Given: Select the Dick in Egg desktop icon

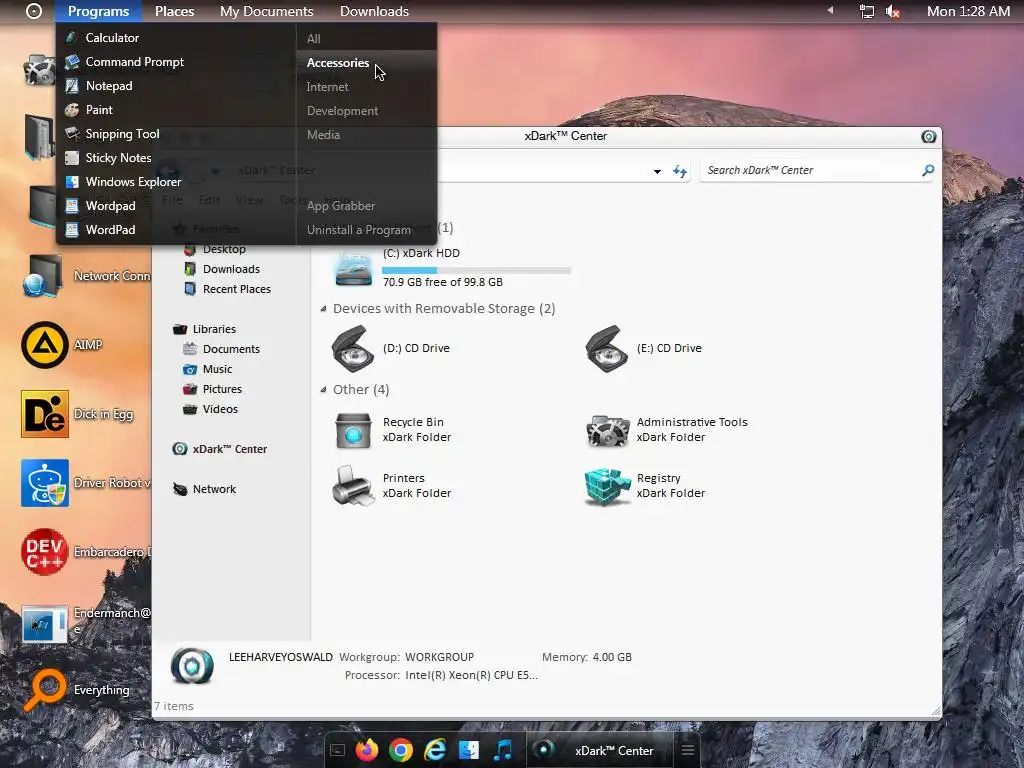Looking at the screenshot, I should coord(44,414).
